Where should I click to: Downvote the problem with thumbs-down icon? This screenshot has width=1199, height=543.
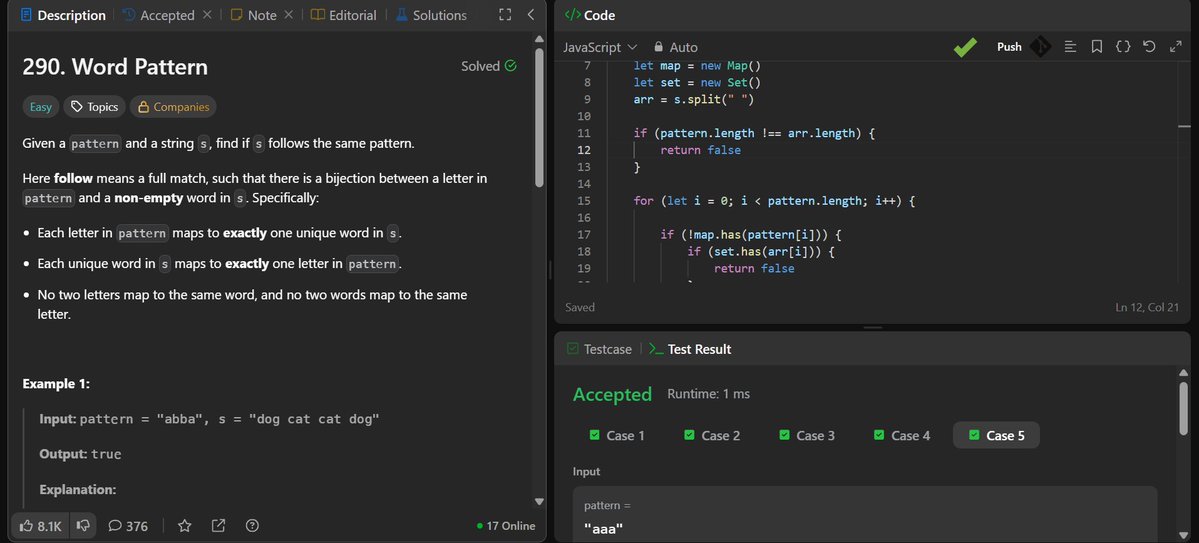point(84,526)
